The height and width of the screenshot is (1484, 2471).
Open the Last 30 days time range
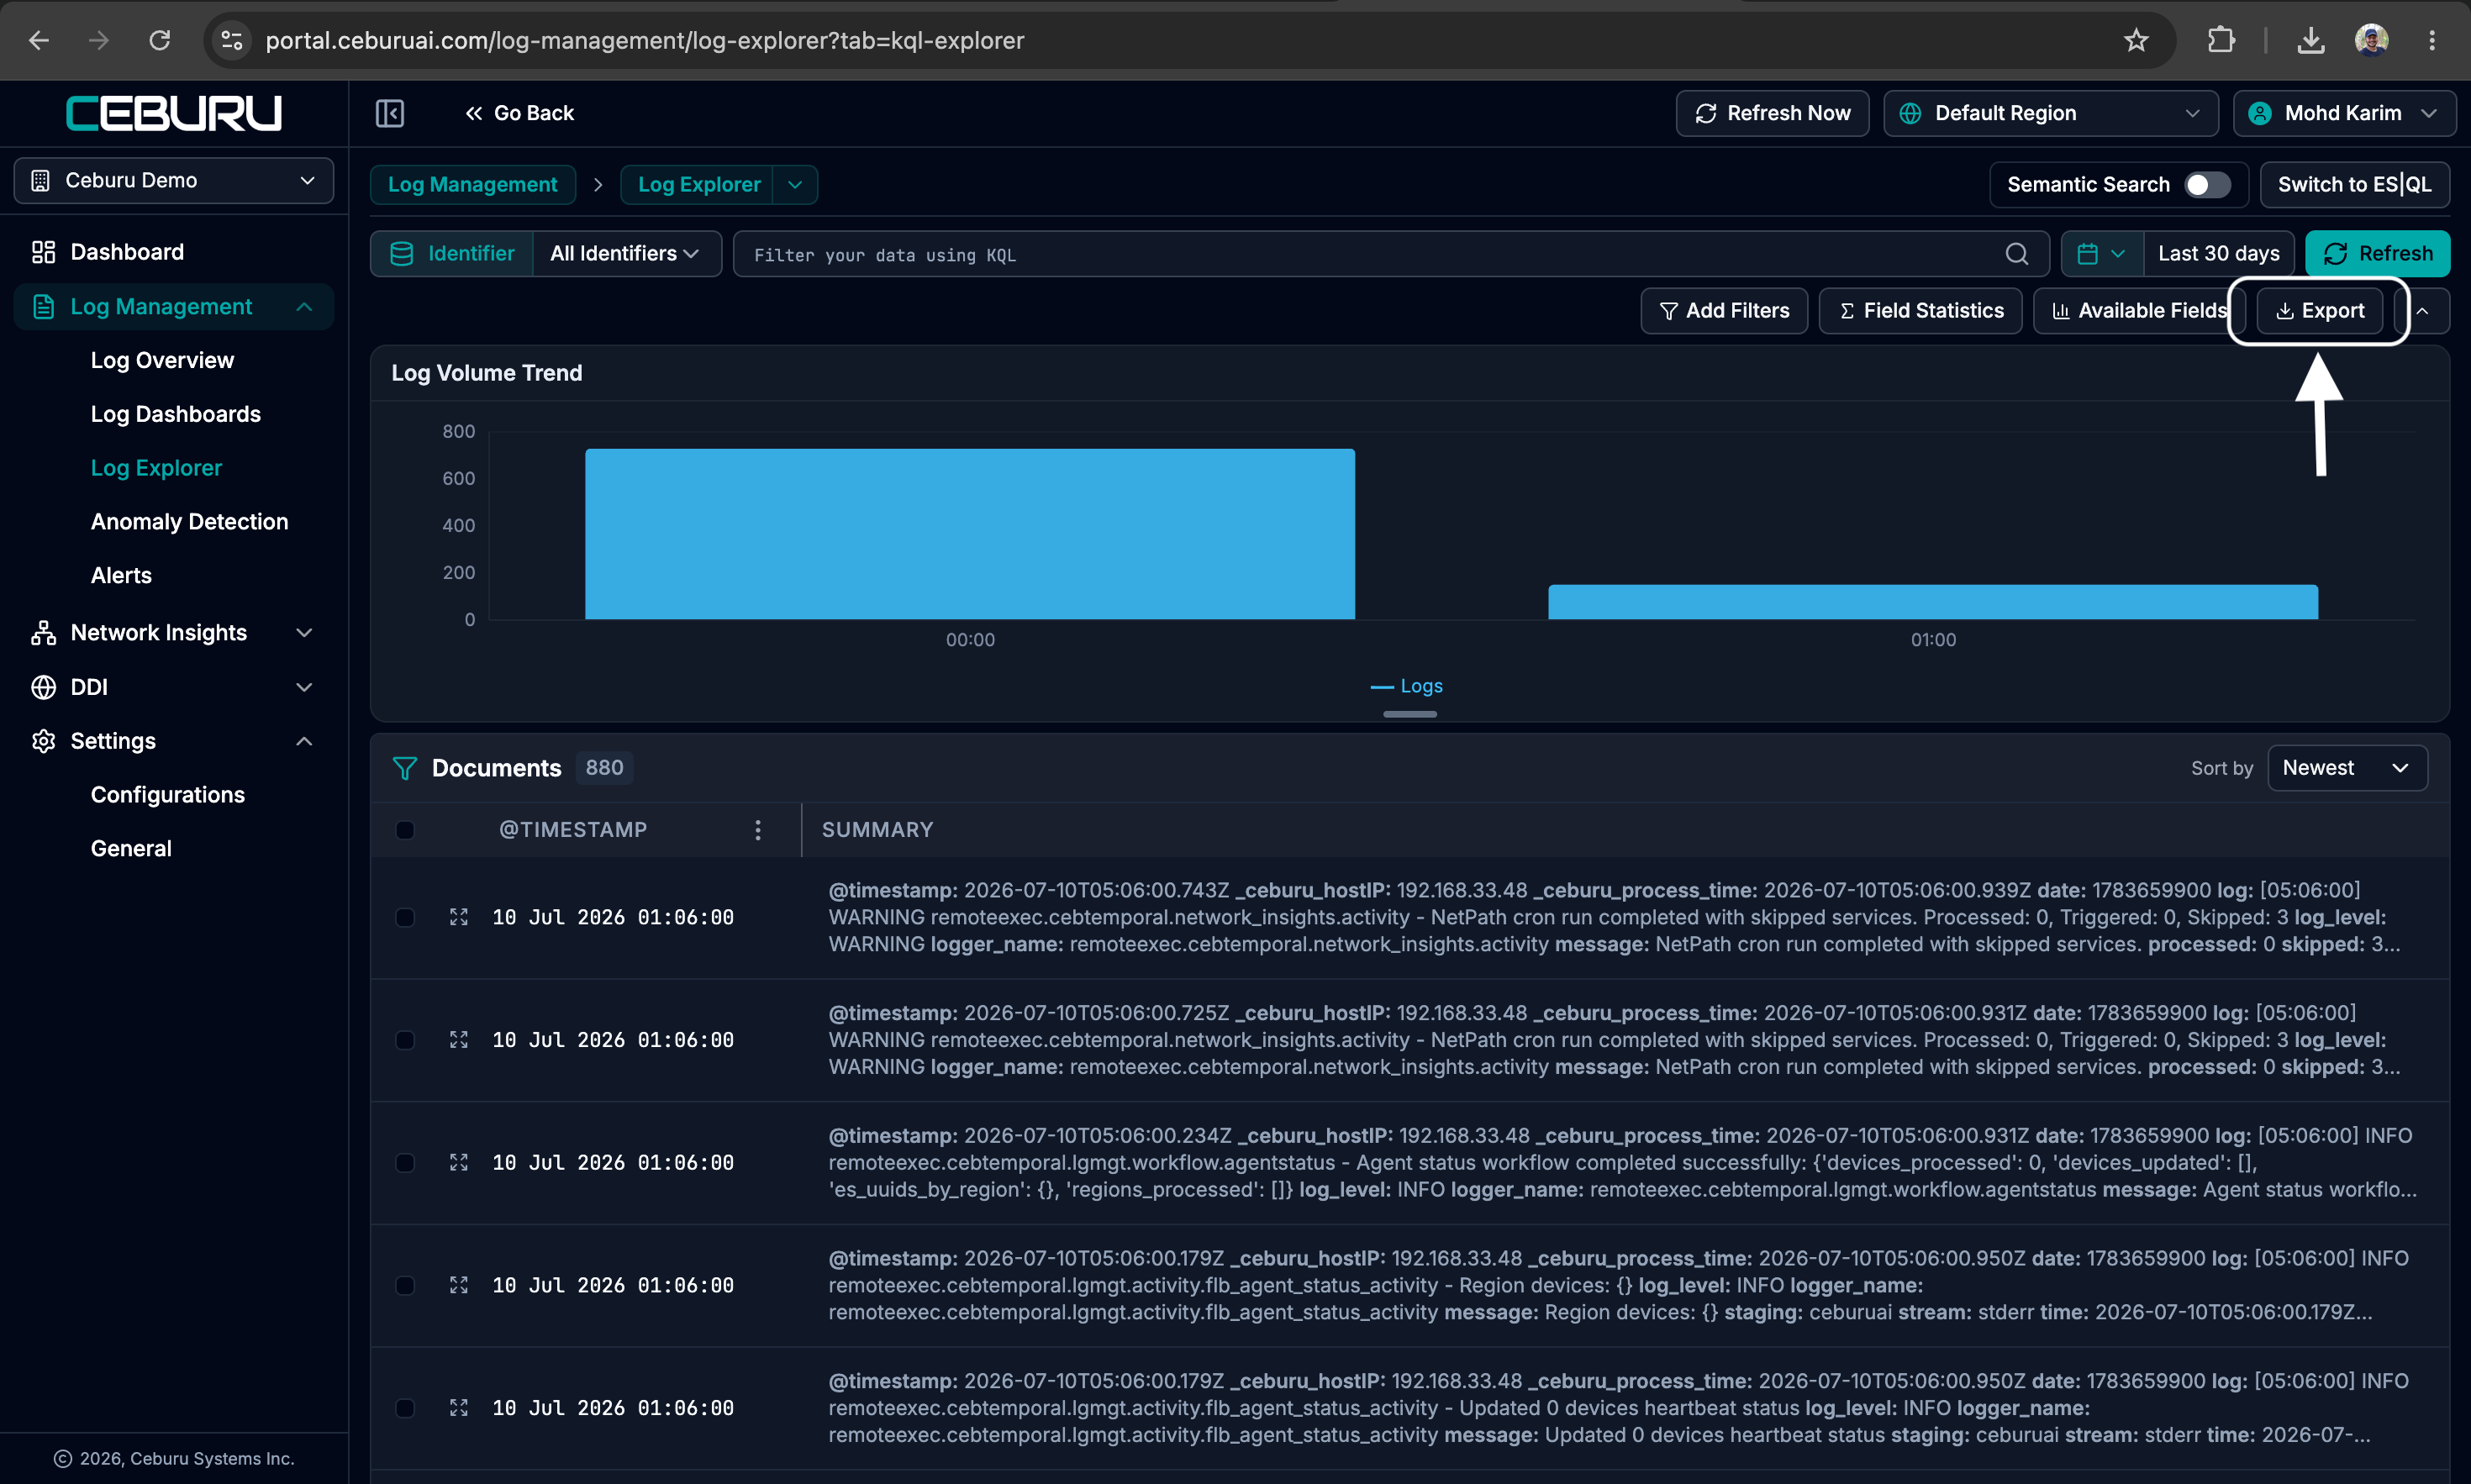coord(2218,254)
